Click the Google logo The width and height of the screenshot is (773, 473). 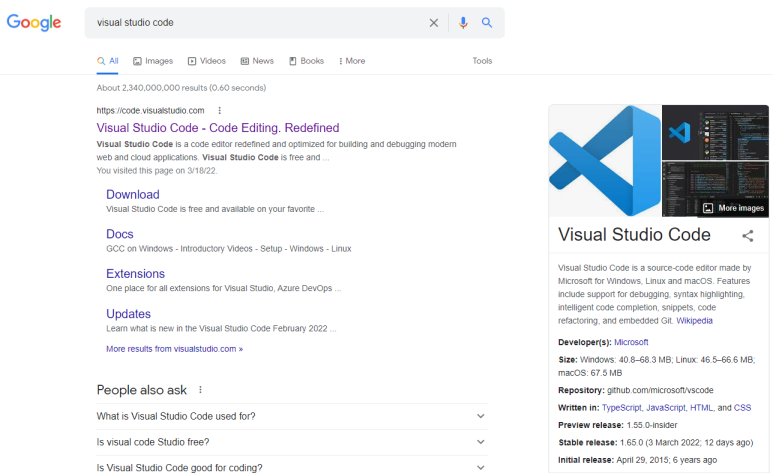(x=34, y=22)
